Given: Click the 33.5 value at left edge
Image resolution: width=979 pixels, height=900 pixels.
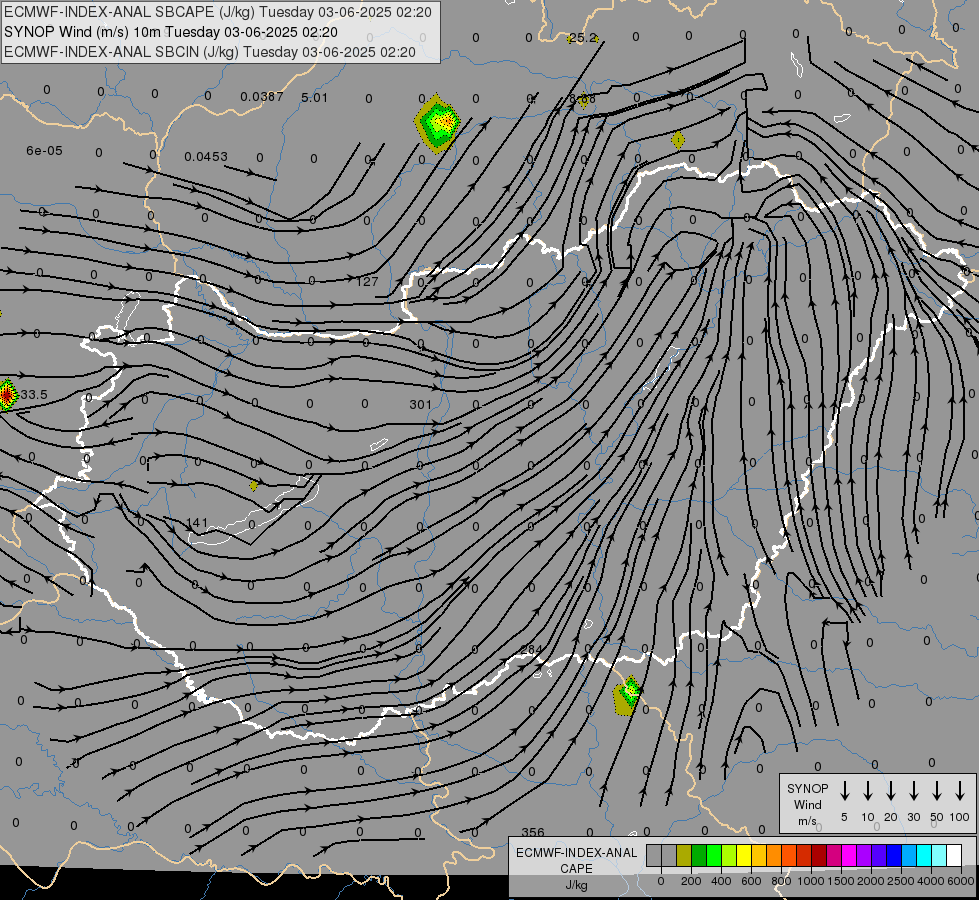Looking at the screenshot, I should tap(34, 395).
